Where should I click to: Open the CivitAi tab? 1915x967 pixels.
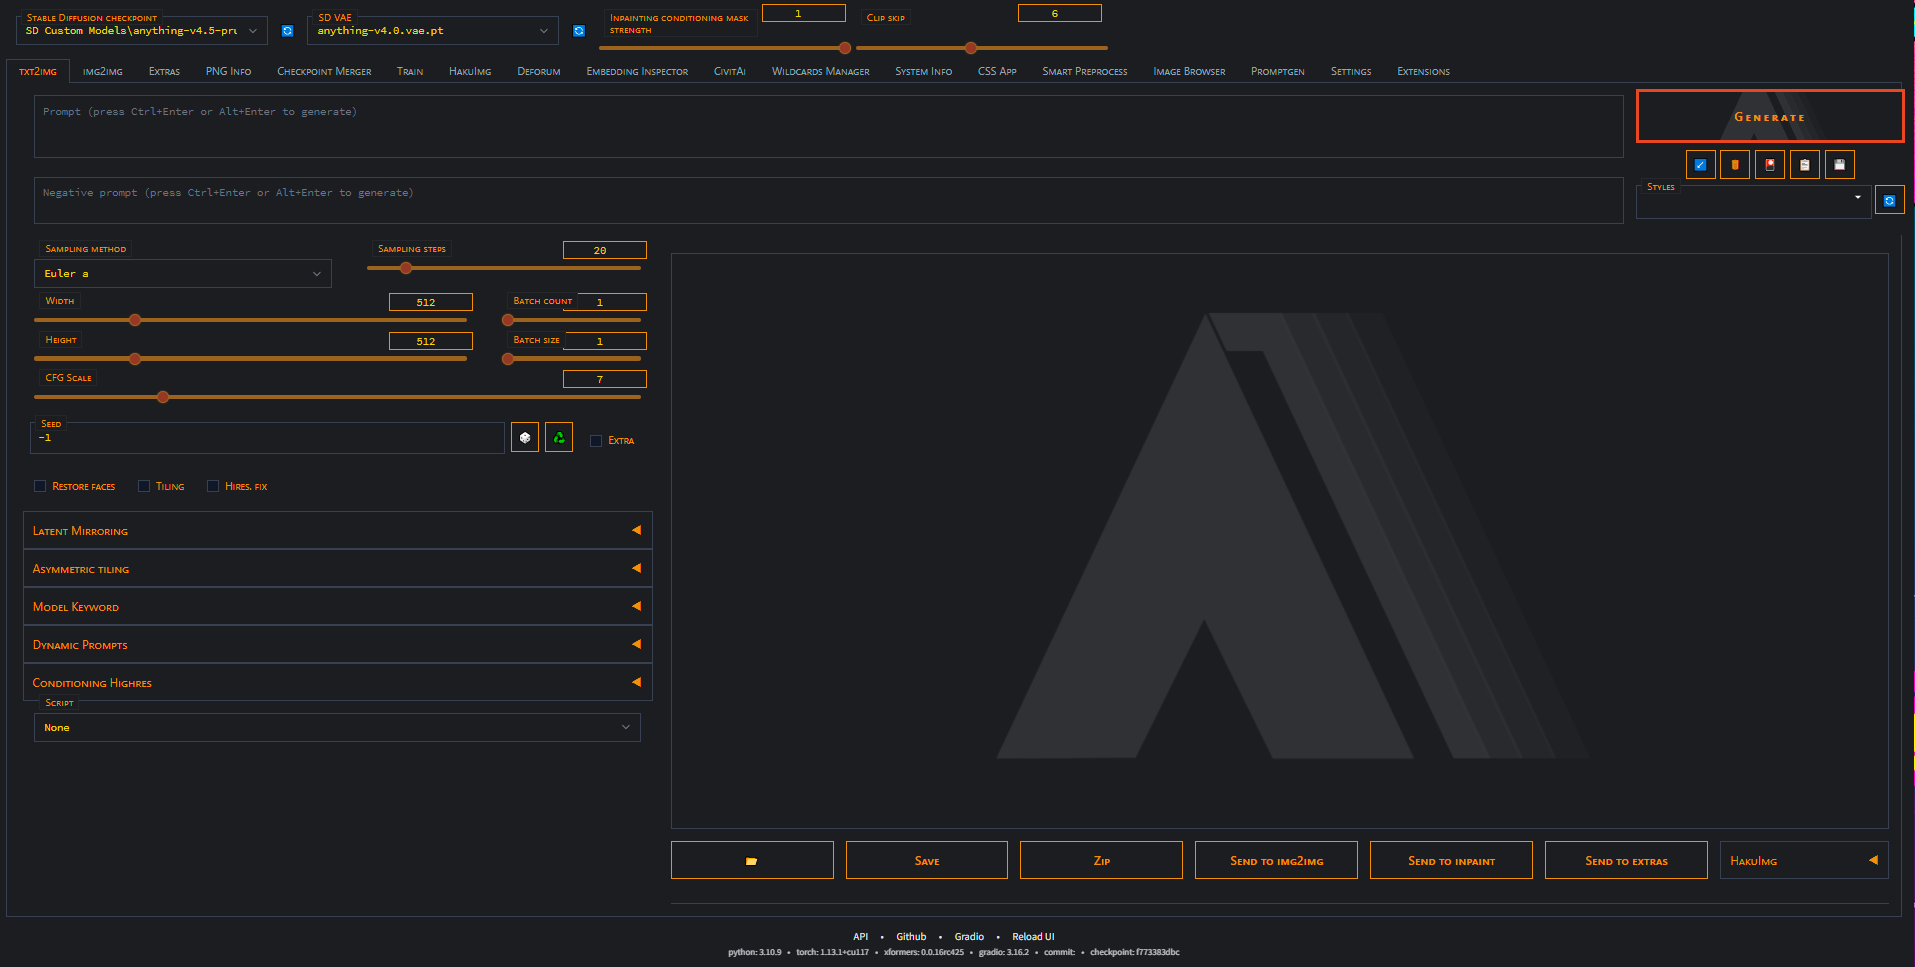(730, 72)
